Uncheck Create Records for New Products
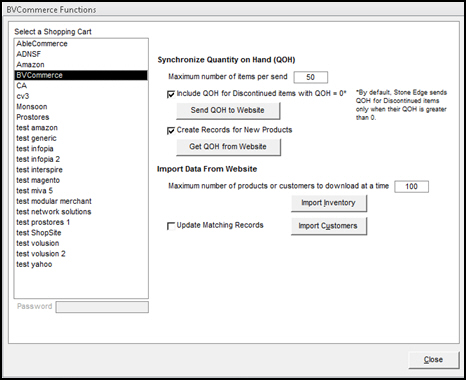The image size is (466, 380). coord(171,131)
